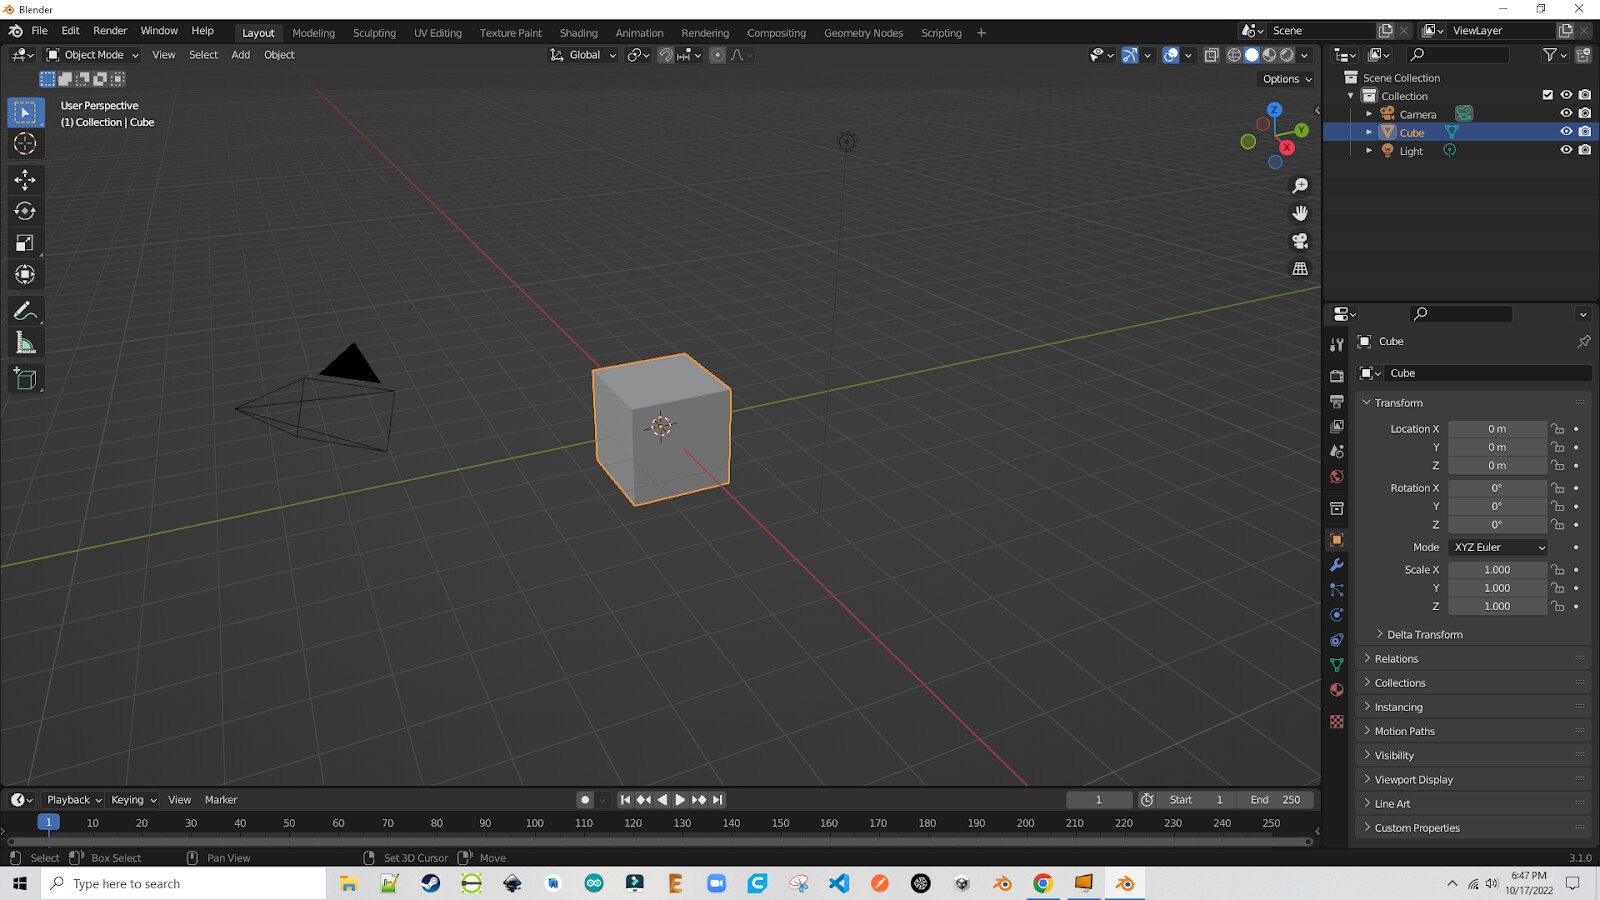Launch Blender from the taskbar

(x=1124, y=883)
